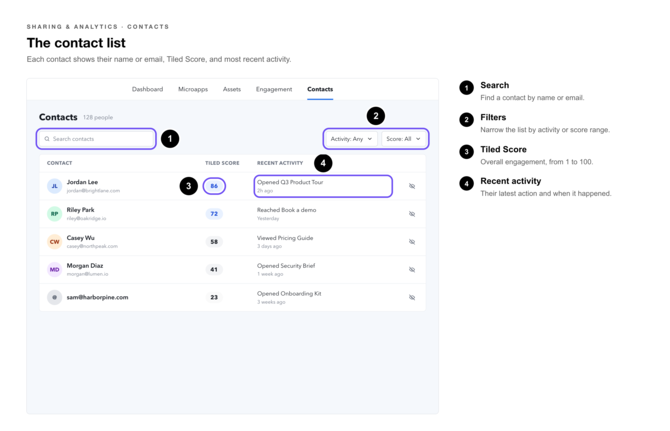Click the jordan@brightlane.com email text
The image size is (670, 431).
[93, 191]
